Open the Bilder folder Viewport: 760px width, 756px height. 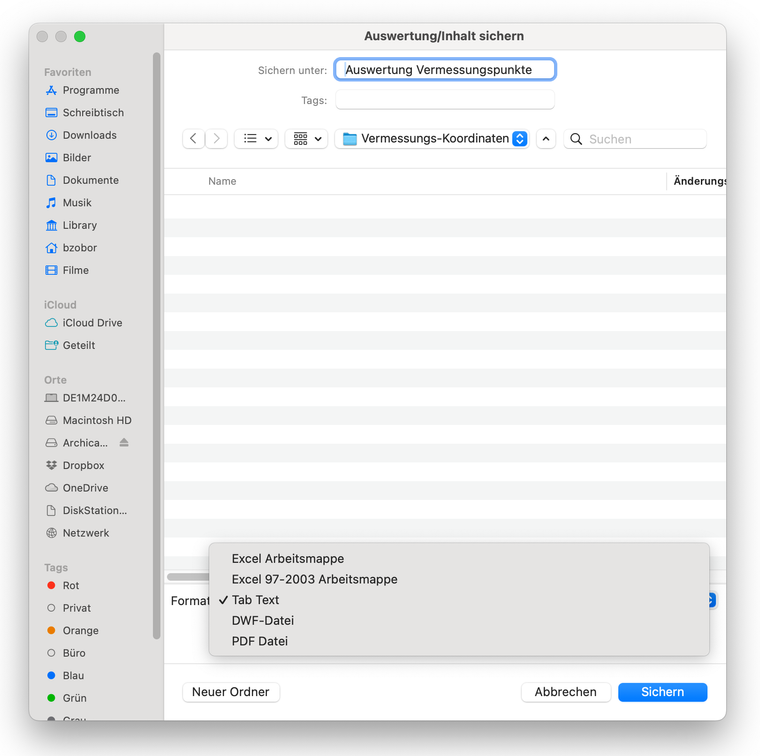68,158
